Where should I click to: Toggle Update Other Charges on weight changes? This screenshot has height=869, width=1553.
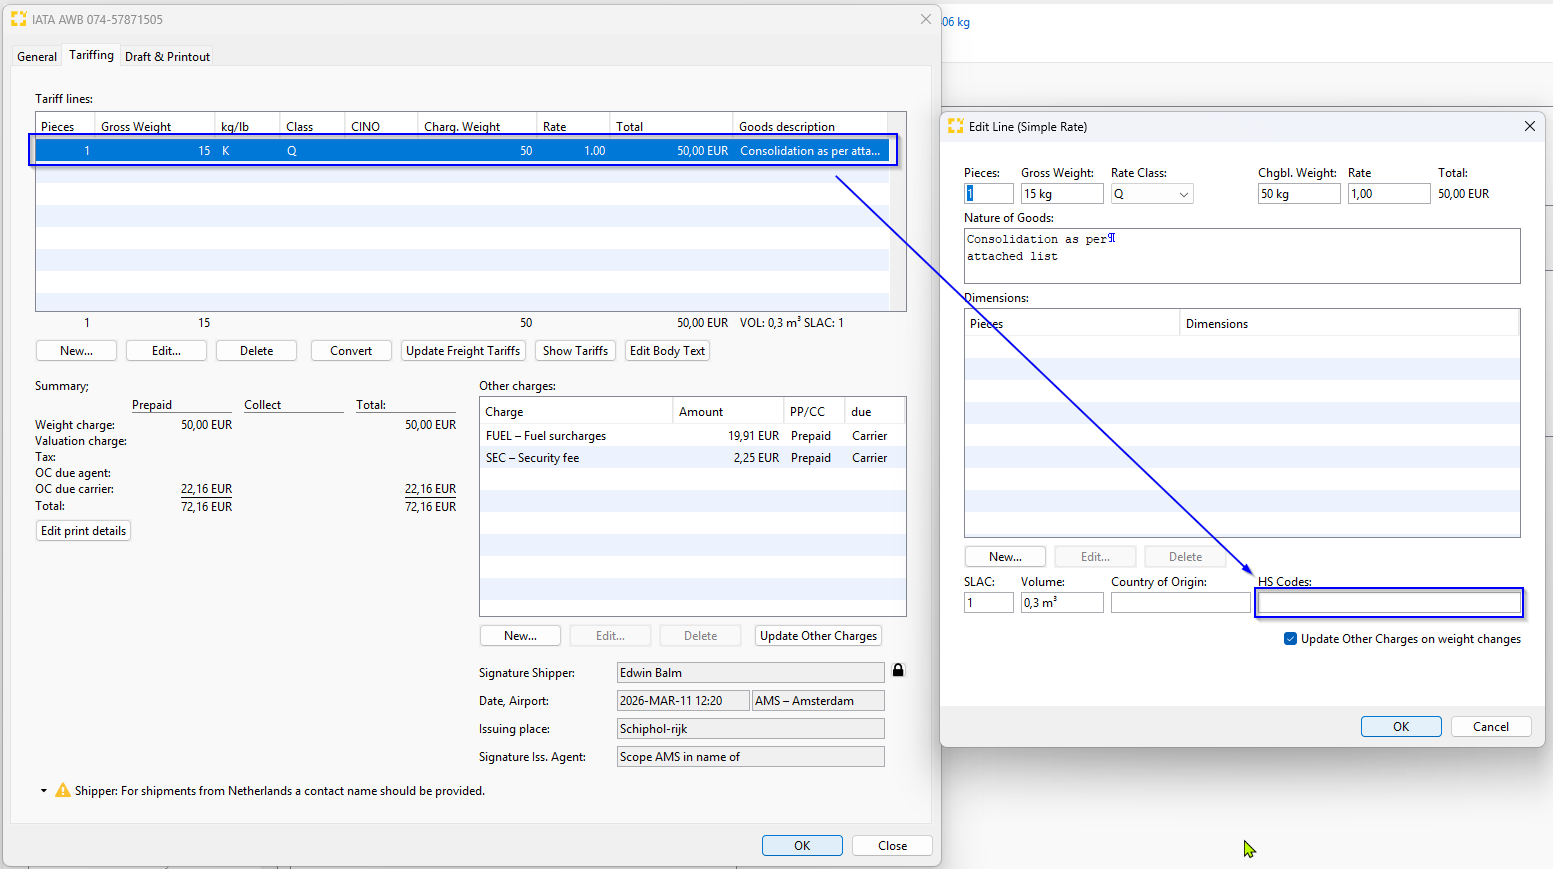[1290, 639]
